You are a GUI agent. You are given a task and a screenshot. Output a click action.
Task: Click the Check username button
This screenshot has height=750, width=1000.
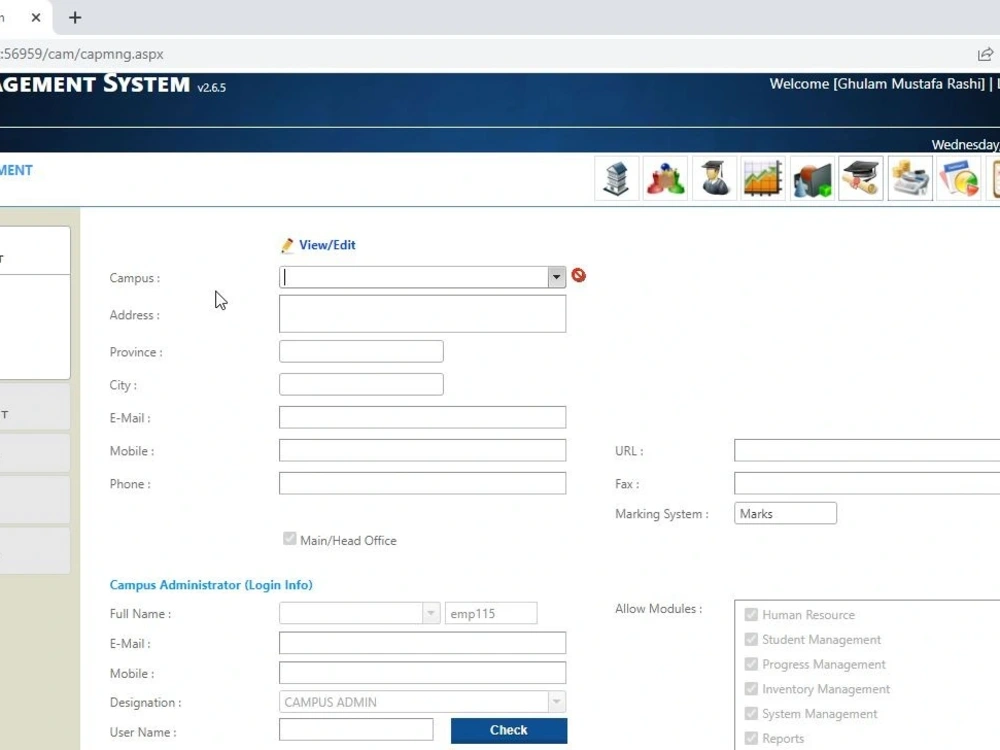[x=509, y=731]
